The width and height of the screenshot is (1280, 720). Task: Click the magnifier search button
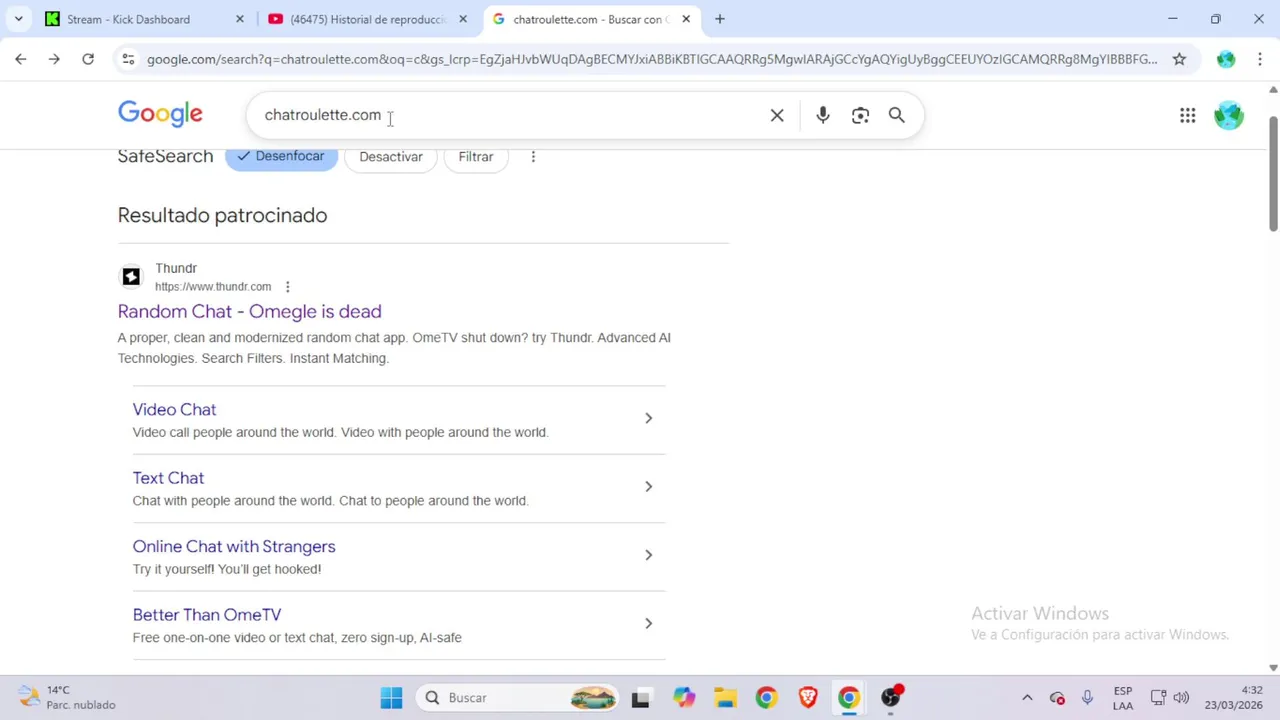click(x=897, y=115)
